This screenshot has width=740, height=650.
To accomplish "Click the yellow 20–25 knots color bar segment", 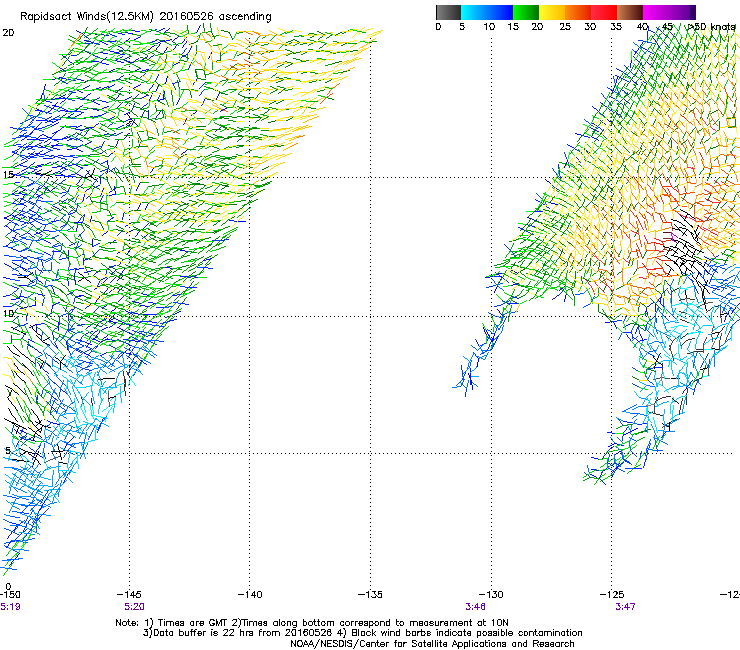I will [x=552, y=12].
